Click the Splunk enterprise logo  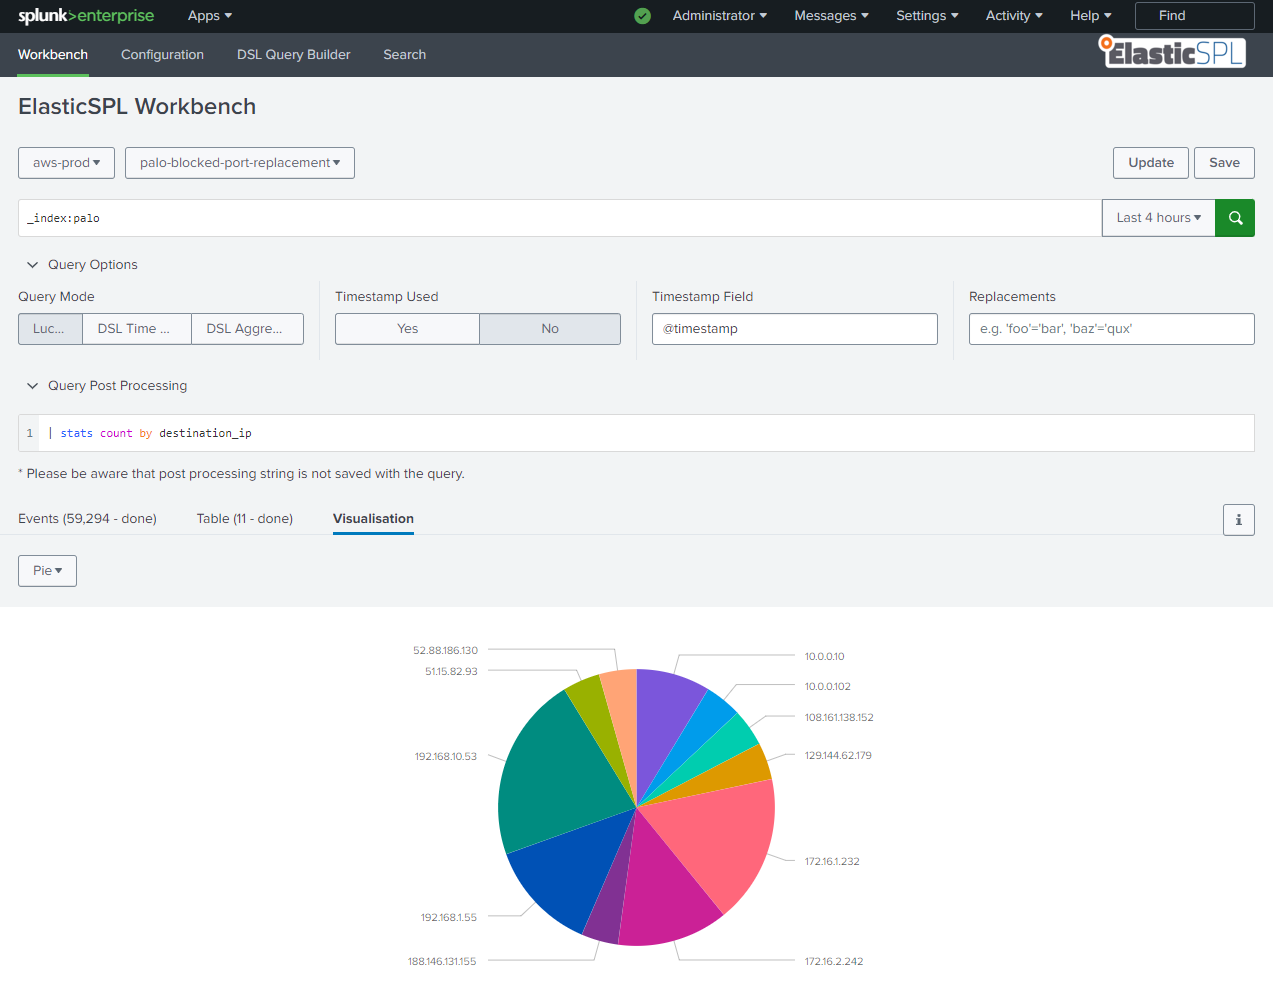86,16
